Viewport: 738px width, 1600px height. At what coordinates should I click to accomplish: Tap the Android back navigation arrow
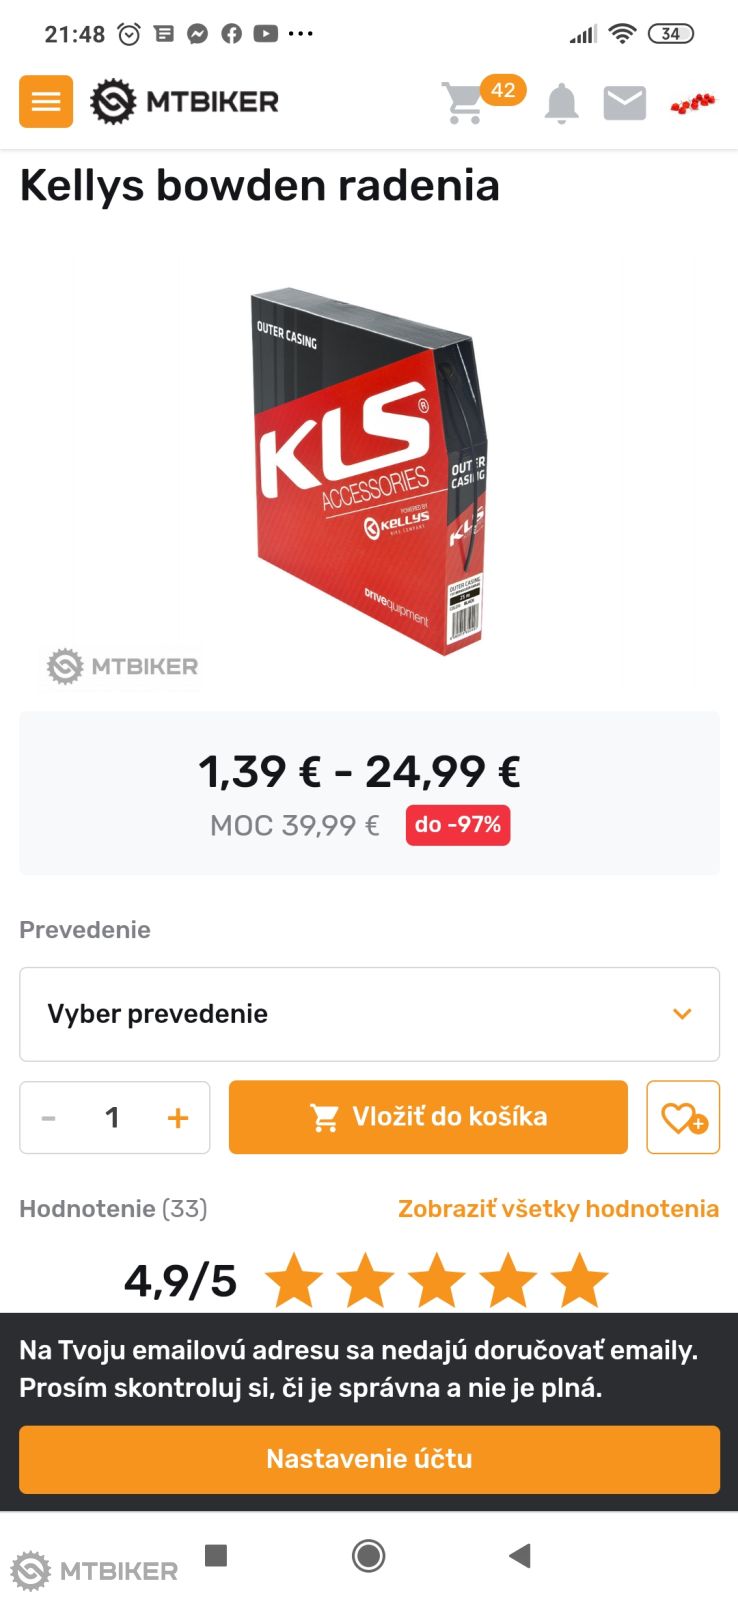tap(519, 1555)
